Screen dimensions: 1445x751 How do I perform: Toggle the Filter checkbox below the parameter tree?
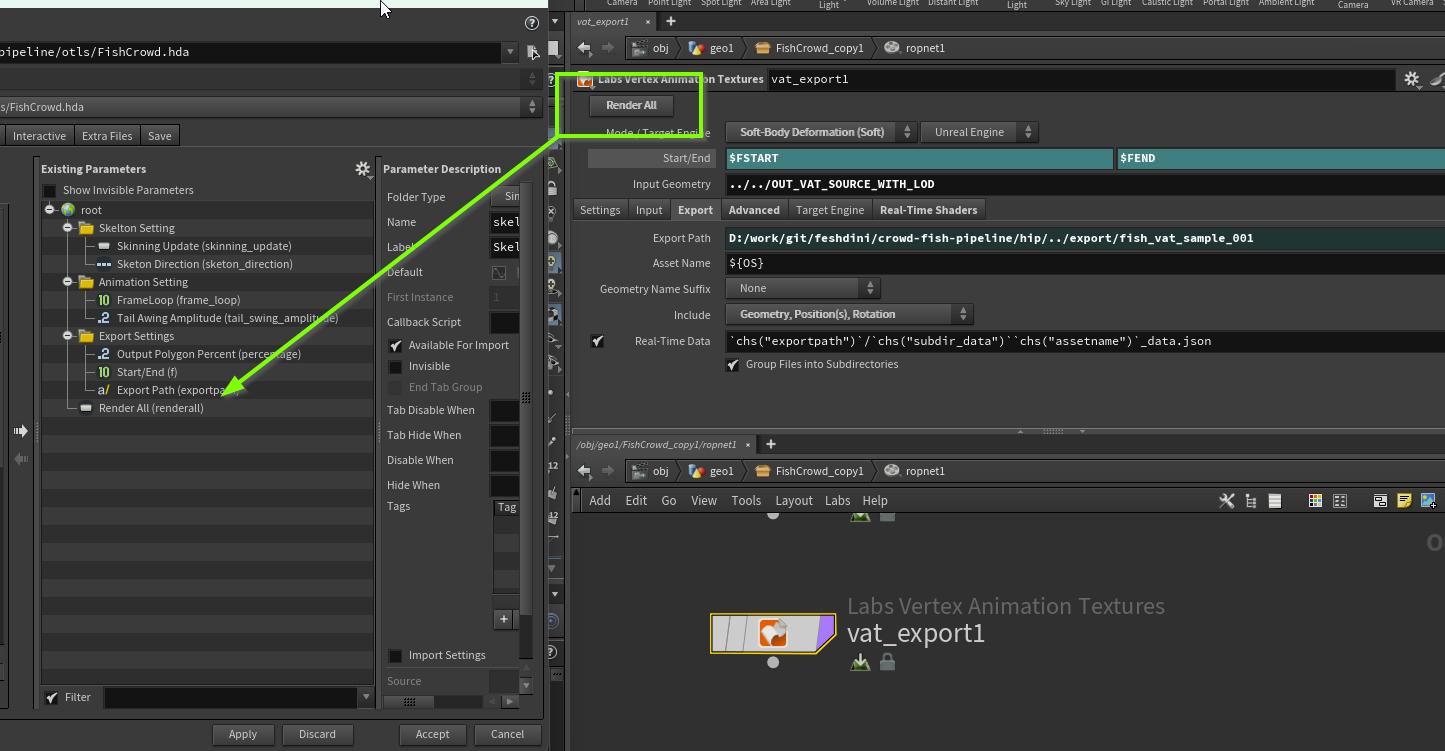click(52, 697)
